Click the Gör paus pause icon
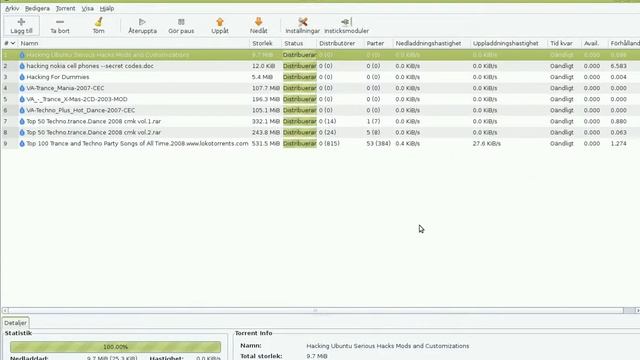 181,22
